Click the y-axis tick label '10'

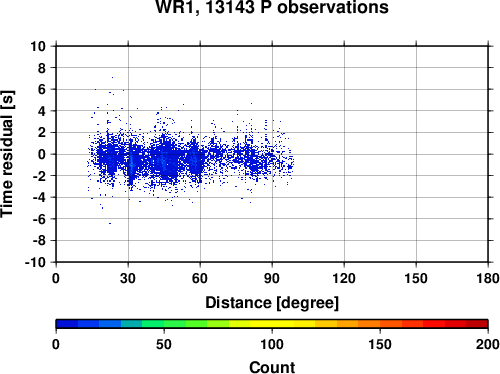(x=38, y=46)
